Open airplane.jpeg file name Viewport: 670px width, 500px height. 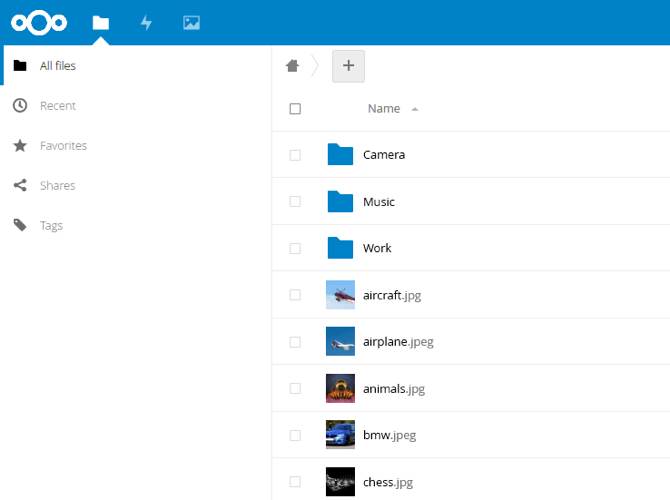[398, 342]
